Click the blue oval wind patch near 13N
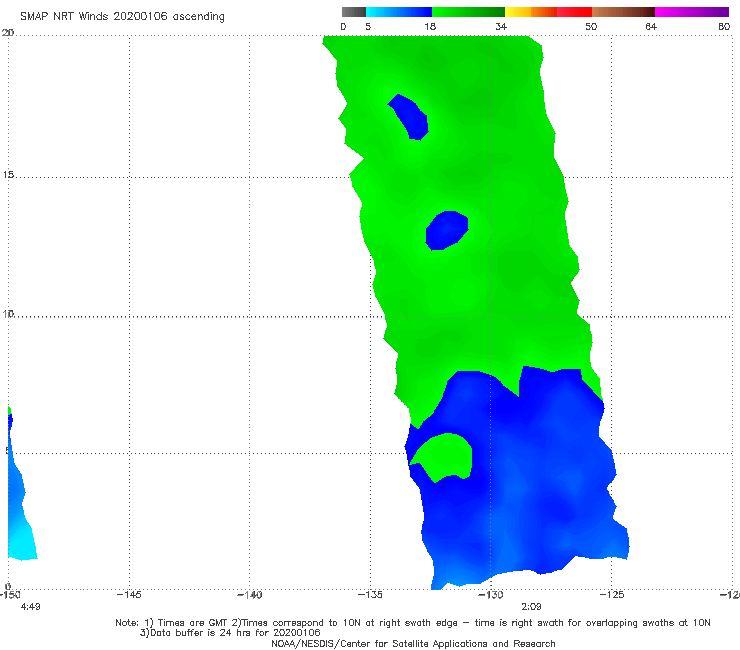The width and height of the screenshot is (740, 650). pyautogui.click(x=446, y=230)
